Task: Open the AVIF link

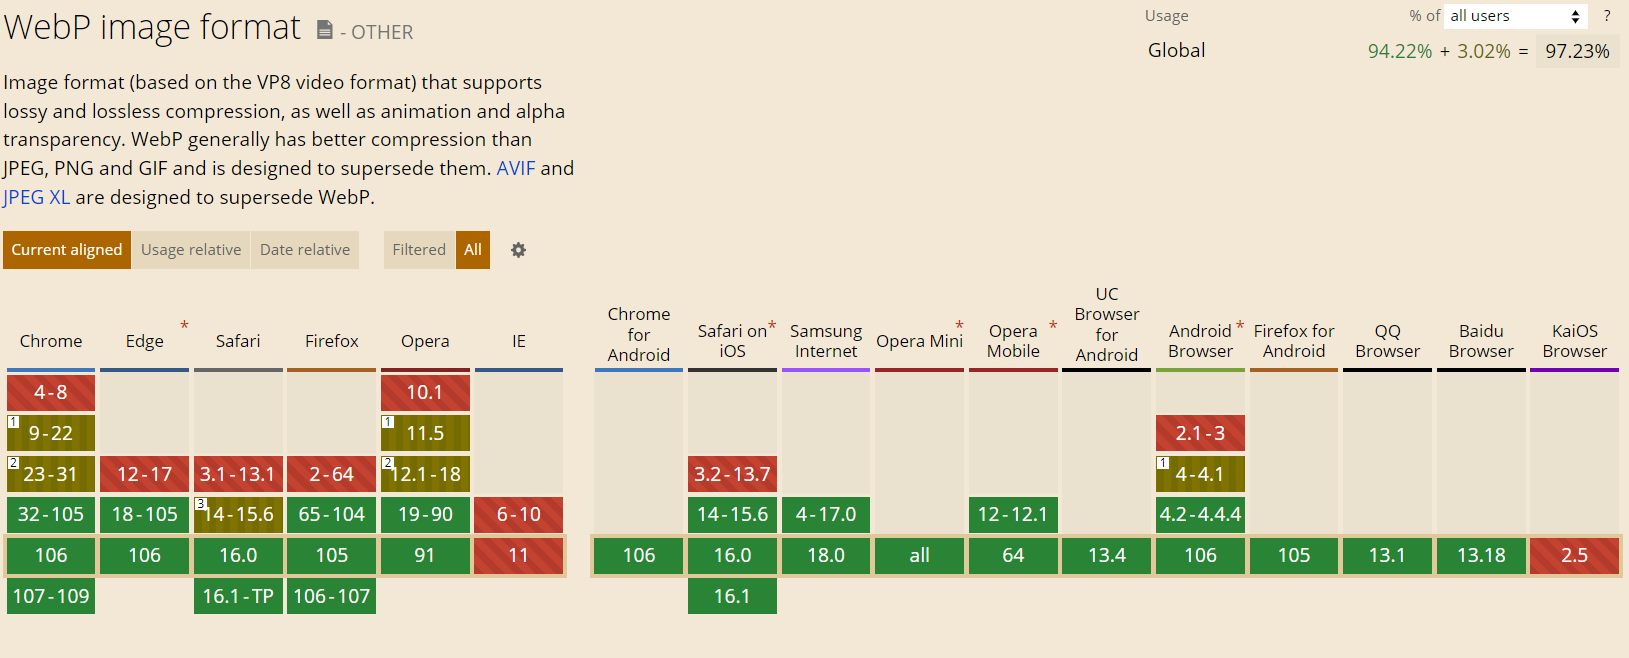Action: click(x=516, y=168)
